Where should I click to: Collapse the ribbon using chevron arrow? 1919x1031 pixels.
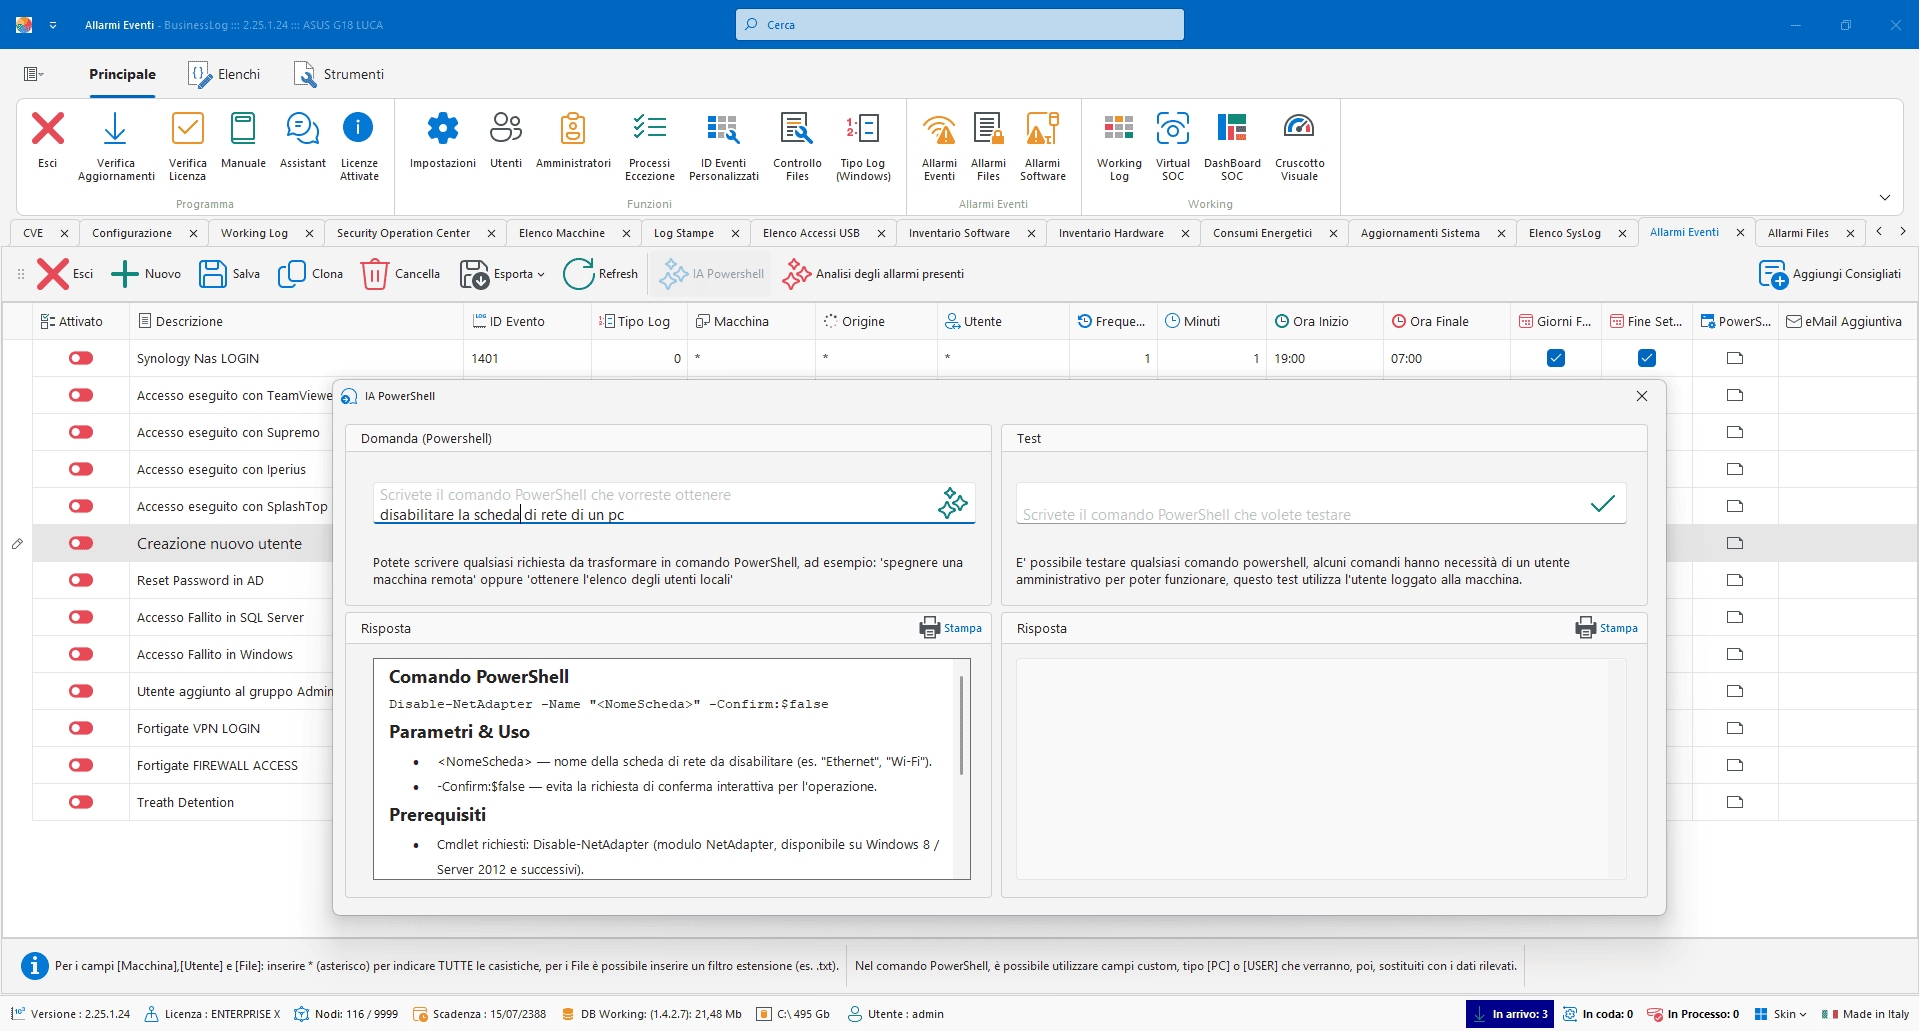coord(1884,198)
